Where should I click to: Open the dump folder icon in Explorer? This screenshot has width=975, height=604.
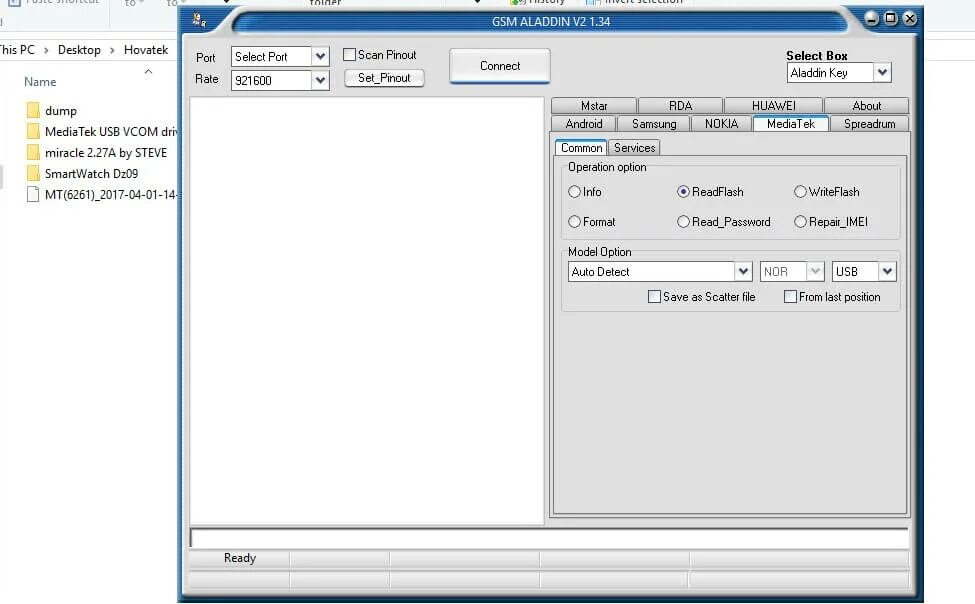click(x=34, y=111)
